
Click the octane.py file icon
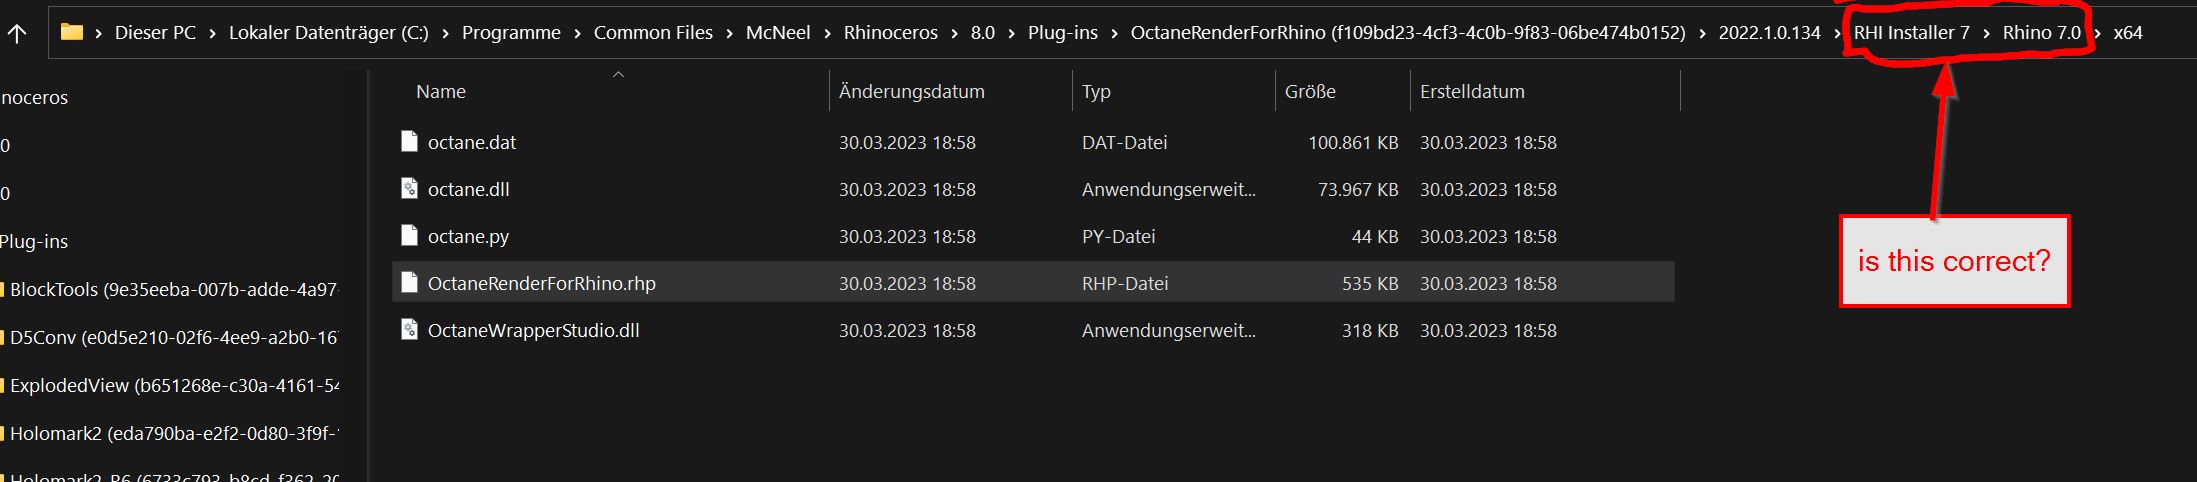tap(409, 235)
